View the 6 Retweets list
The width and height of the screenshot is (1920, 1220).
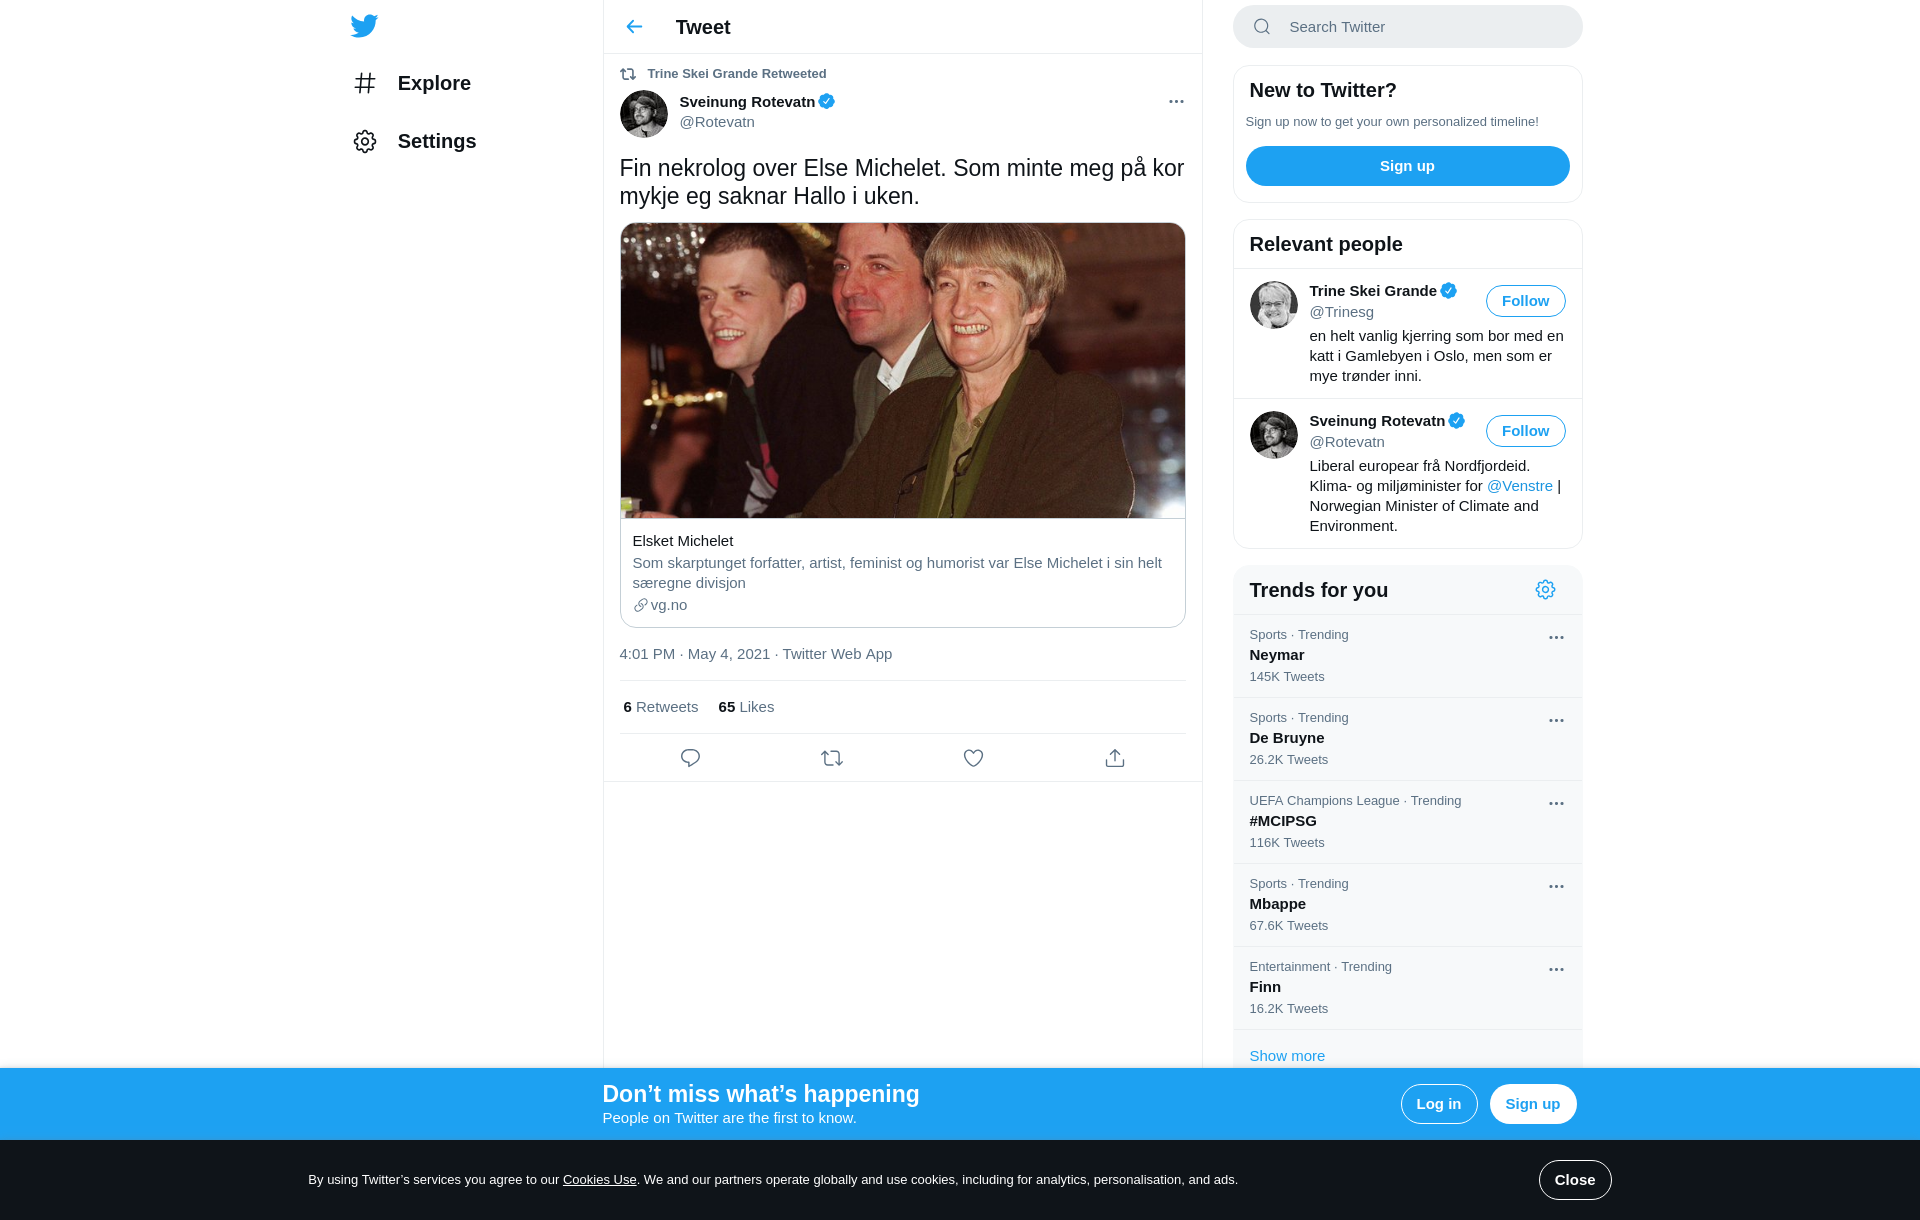[661, 707]
